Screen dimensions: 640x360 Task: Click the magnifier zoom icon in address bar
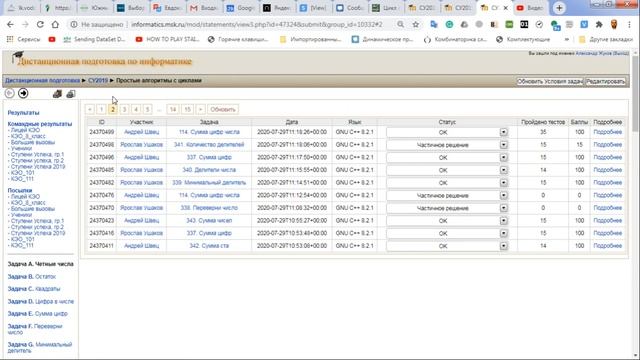point(401,24)
